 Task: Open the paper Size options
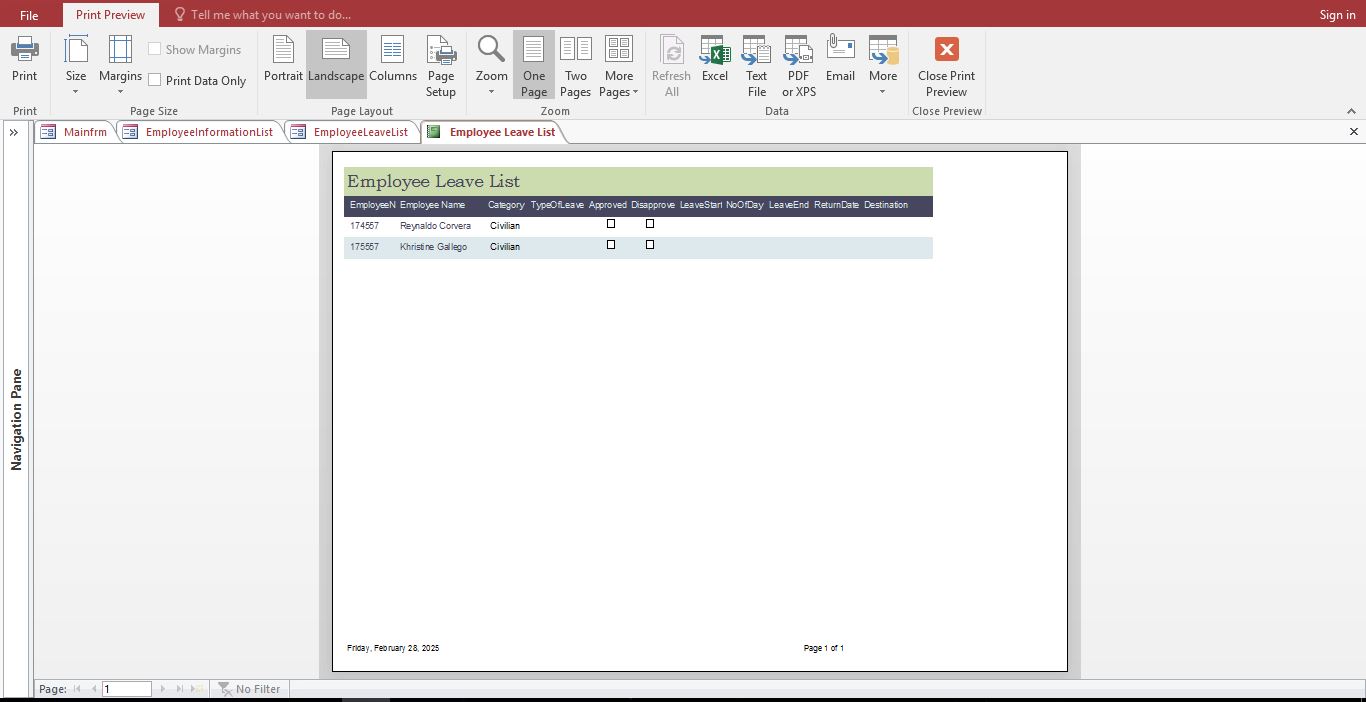(x=76, y=65)
